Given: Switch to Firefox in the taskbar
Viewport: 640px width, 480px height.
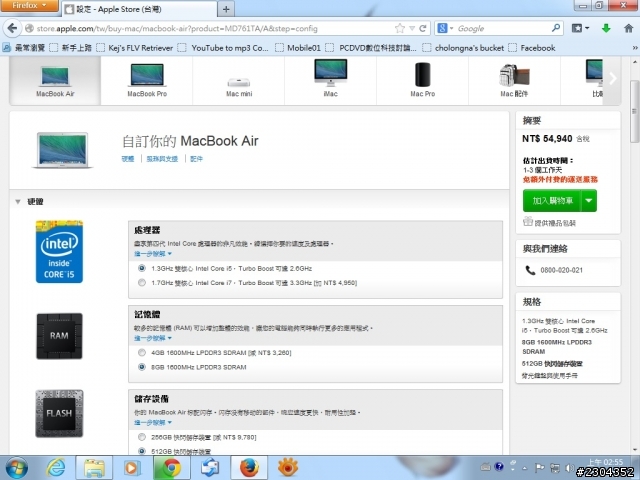Looking at the screenshot, I should (x=249, y=468).
